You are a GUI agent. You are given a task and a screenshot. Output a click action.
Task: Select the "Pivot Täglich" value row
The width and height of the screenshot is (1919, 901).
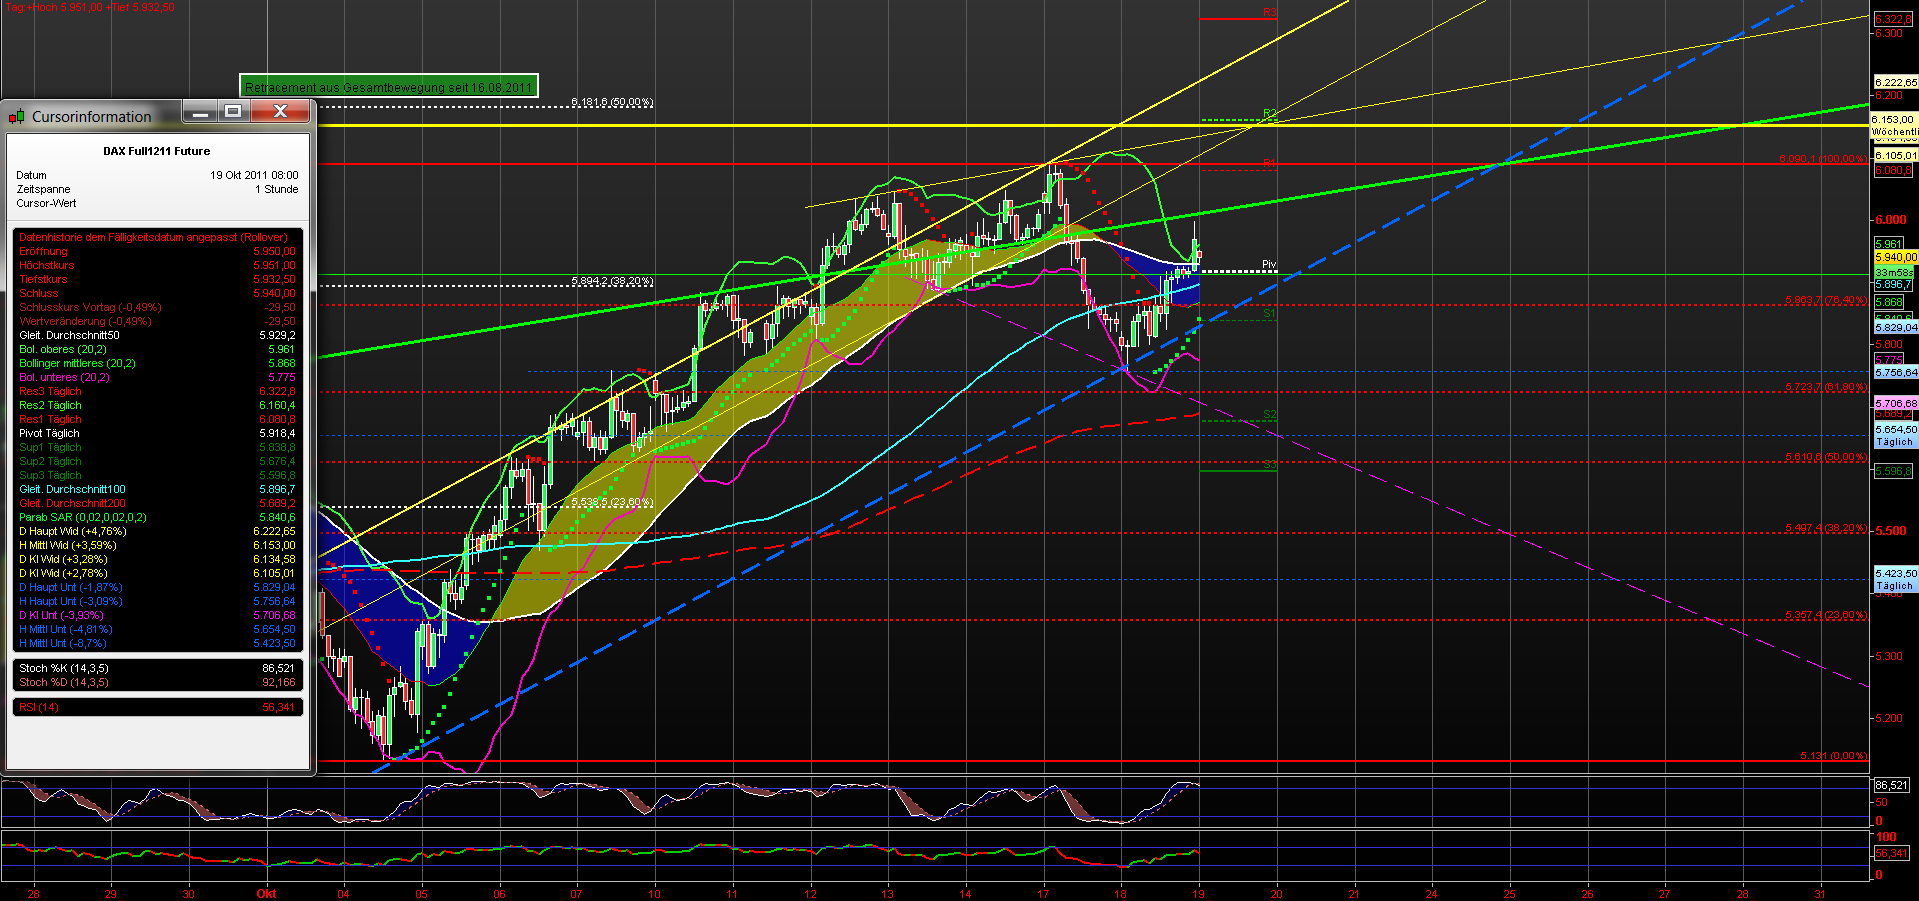click(x=48, y=433)
